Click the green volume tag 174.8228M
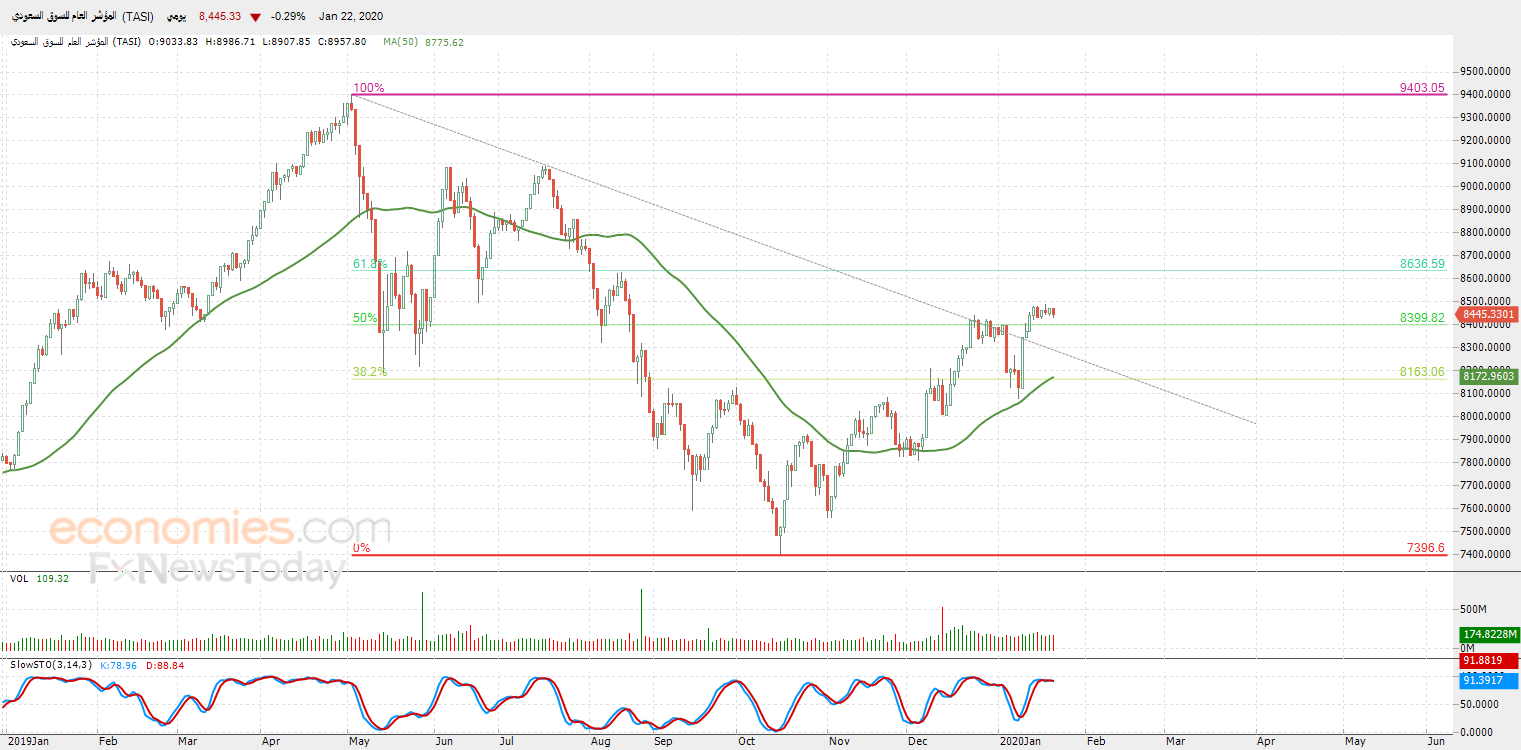The width and height of the screenshot is (1521, 750). [x=1489, y=635]
